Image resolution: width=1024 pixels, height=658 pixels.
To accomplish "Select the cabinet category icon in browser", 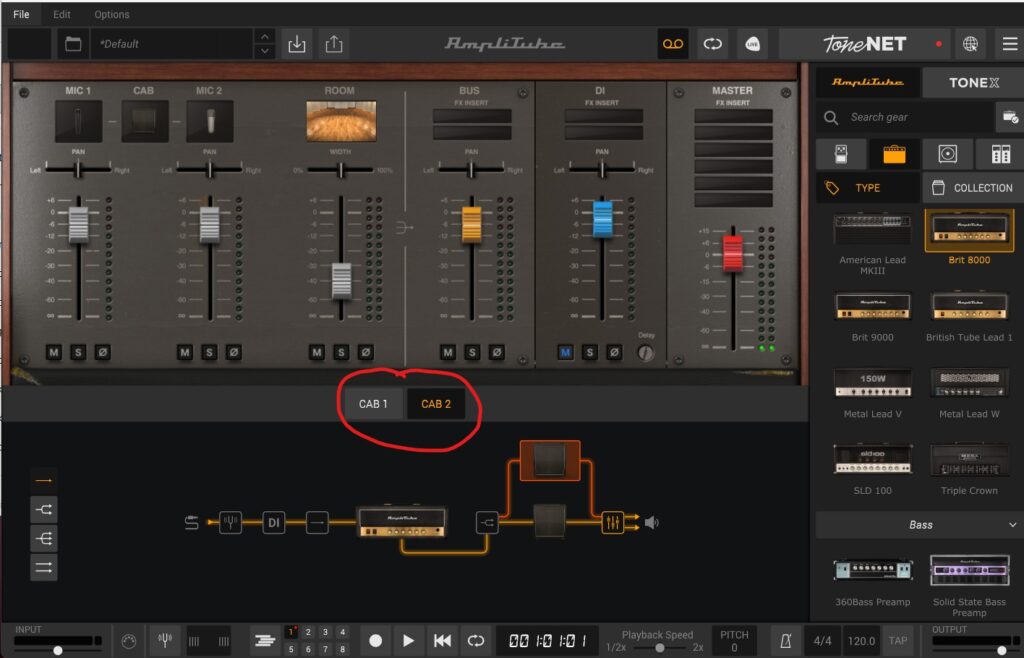I will [945, 154].
